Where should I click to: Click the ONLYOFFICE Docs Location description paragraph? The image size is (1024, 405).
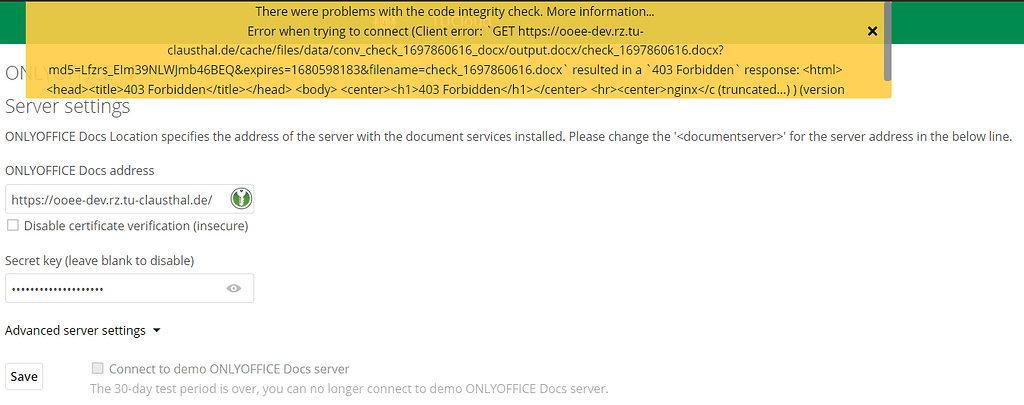click(509, 136)
